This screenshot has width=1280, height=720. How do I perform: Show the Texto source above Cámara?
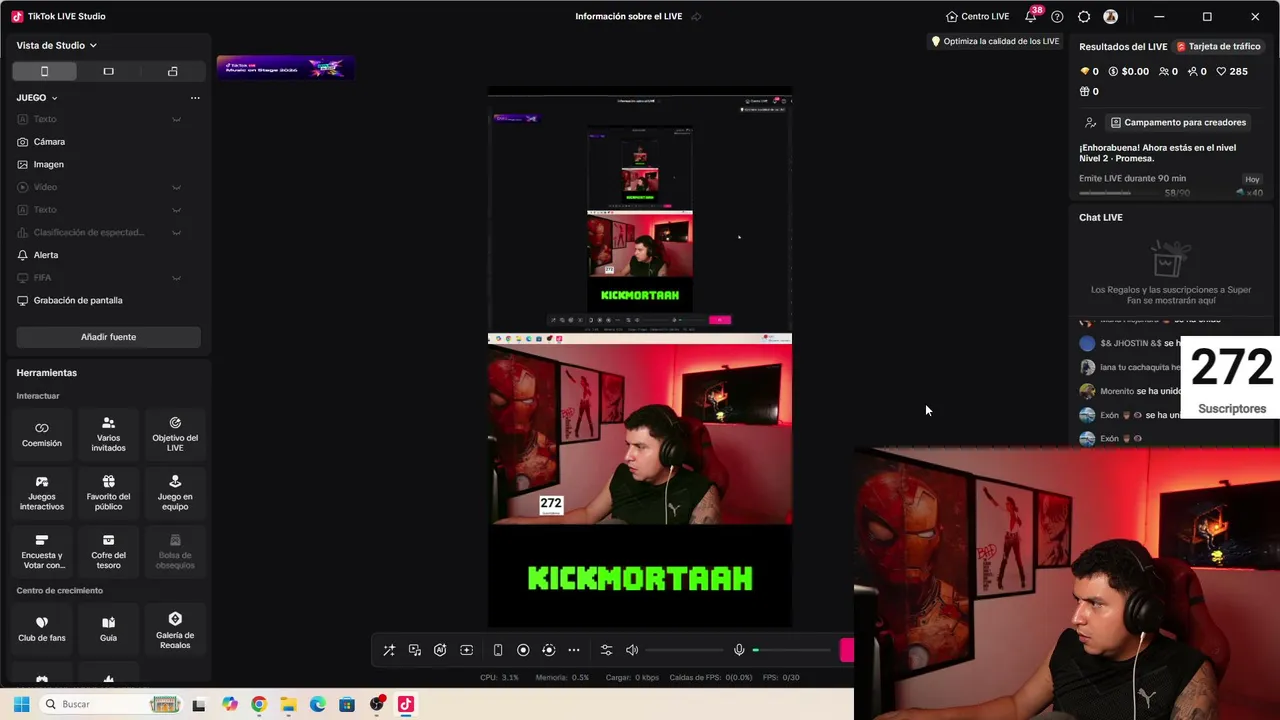[176, 119]
